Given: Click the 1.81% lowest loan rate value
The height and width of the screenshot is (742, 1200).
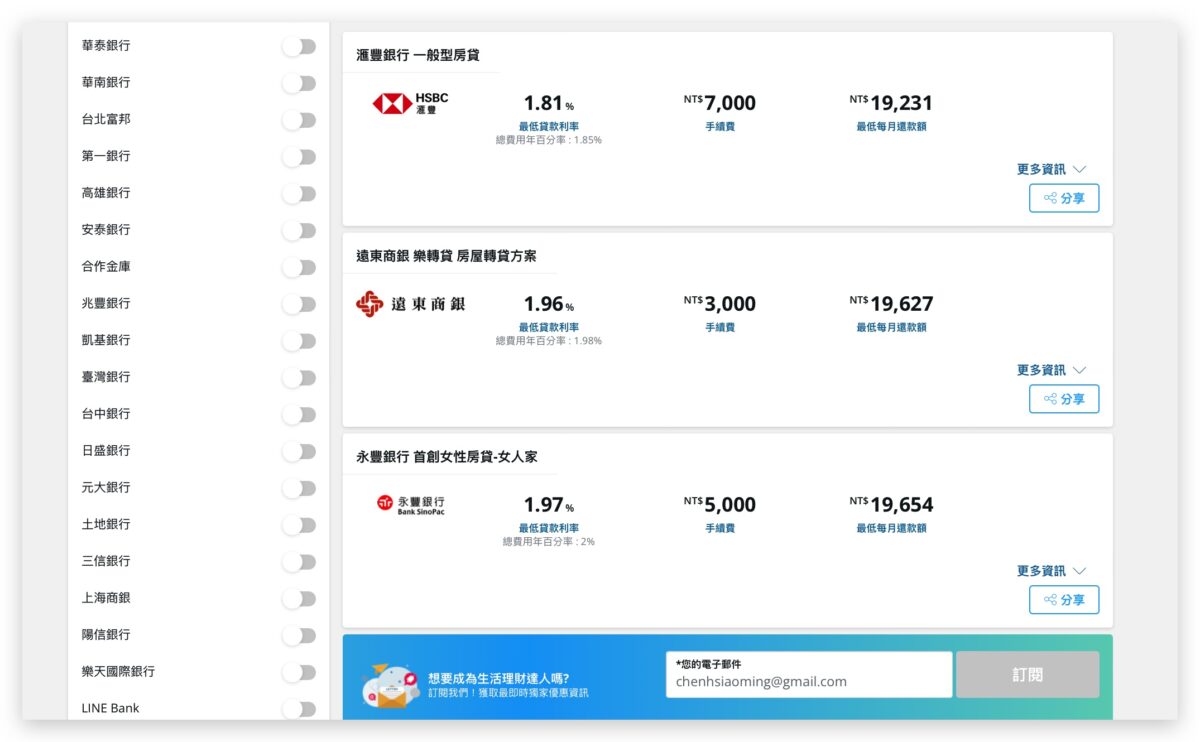Looking at the screenshot, I should tap(549, 103).
